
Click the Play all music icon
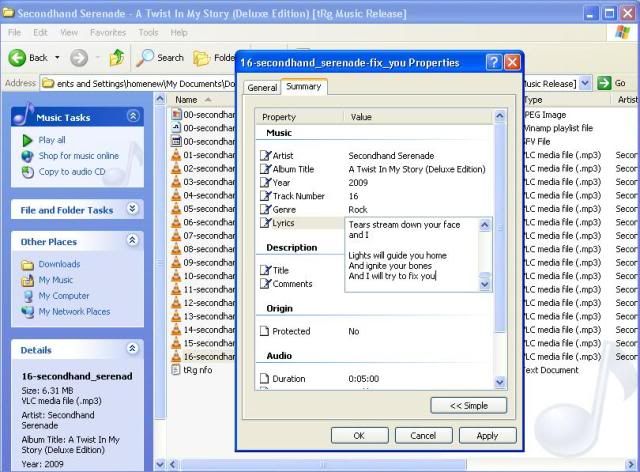click(x=28, y=140)
